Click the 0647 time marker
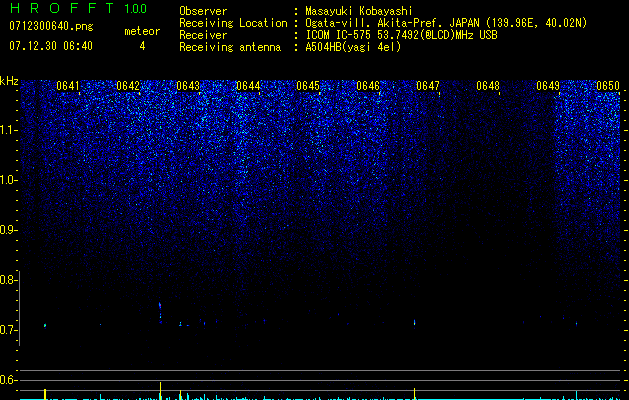The image size is (629, 400). click(x=428, y=86)
